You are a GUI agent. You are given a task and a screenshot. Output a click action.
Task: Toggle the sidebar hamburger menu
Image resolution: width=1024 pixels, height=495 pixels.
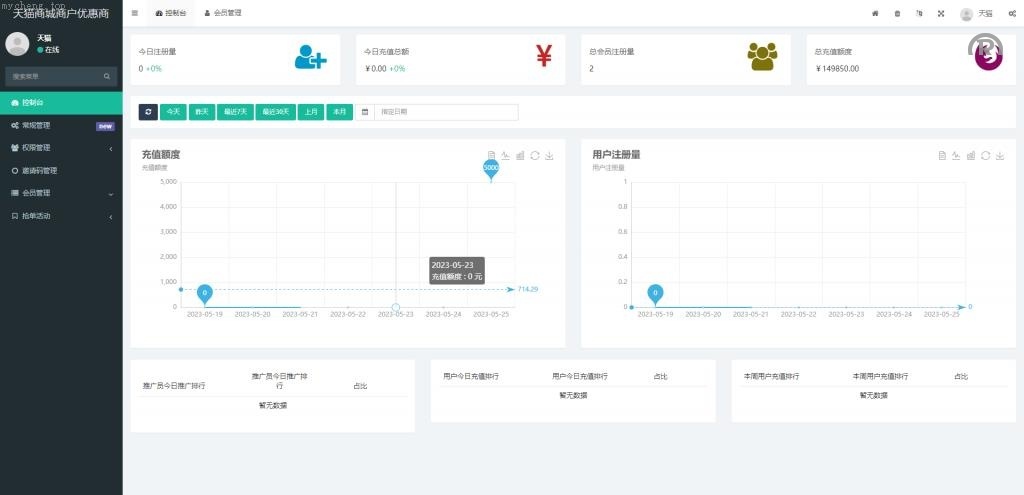pos(135,13)
